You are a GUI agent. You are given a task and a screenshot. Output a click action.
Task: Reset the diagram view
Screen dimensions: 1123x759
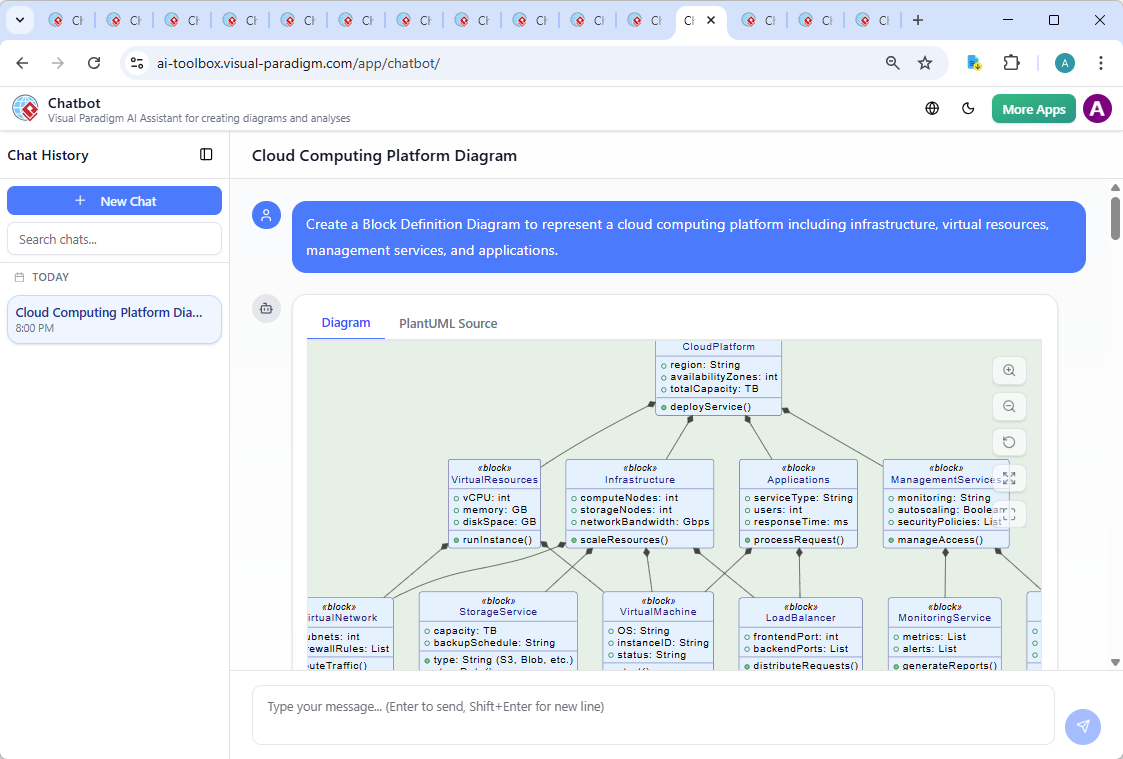1009,442
